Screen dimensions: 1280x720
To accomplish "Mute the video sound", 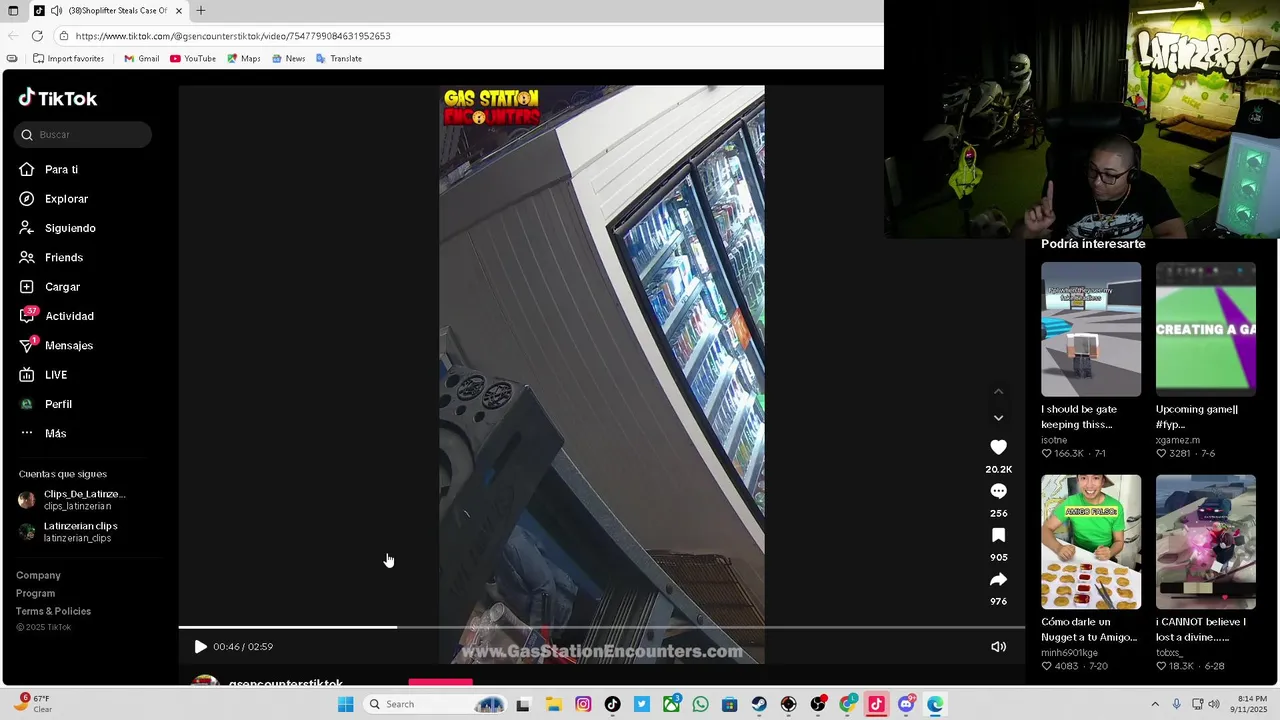I will [x=998, y=647].
